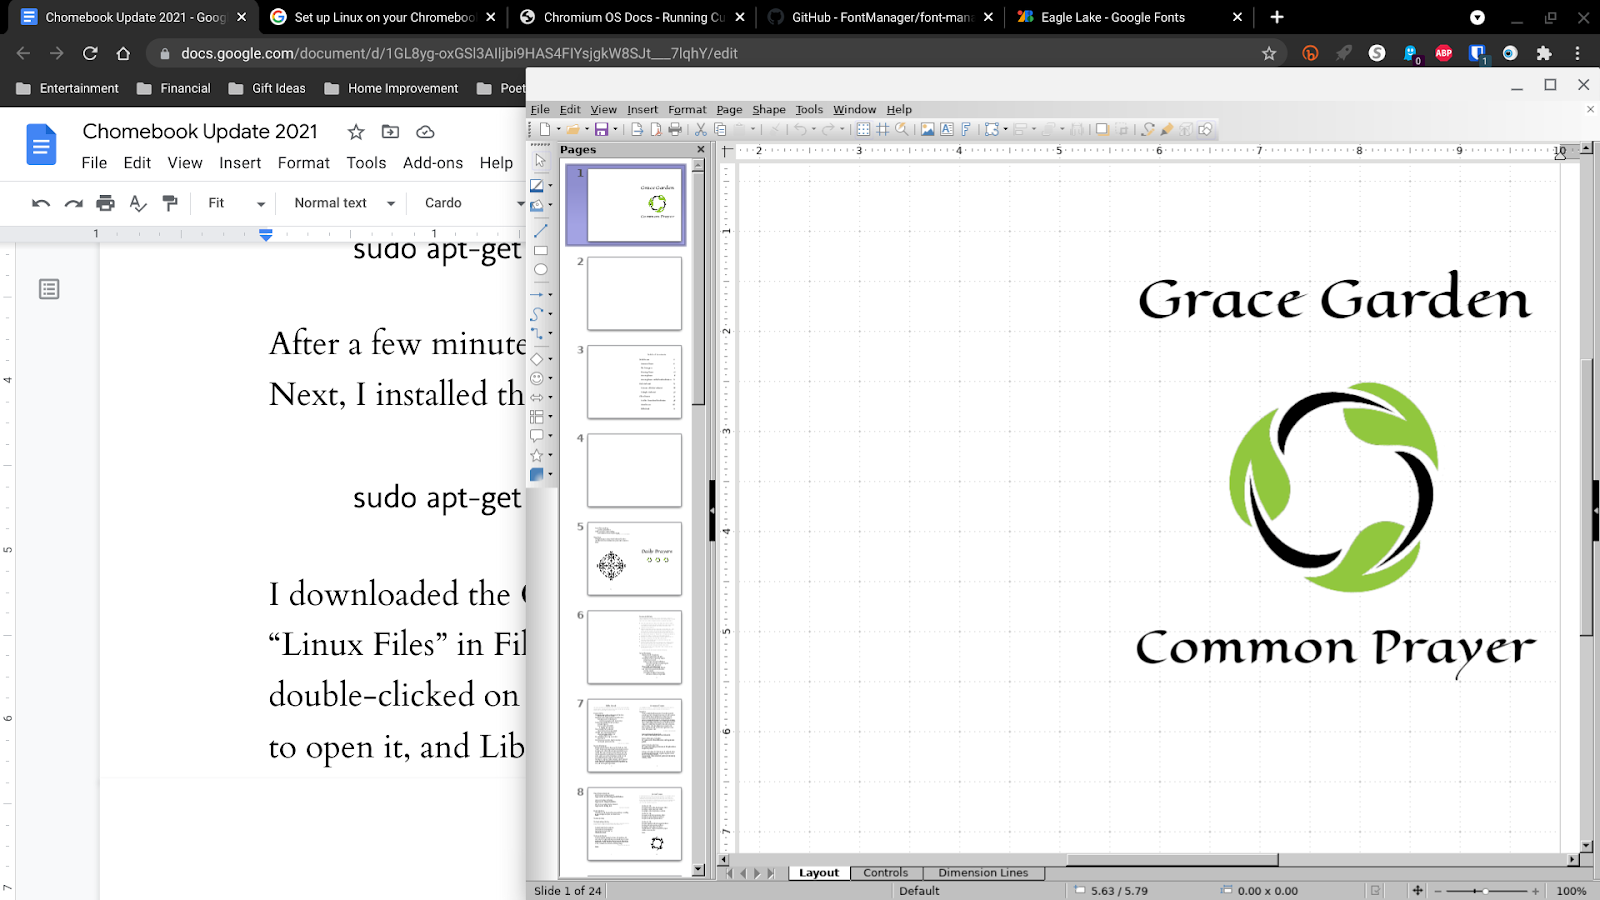
Task: Click the Undo button in Google Docs
Action: pyautogui.click(x=41, y=203)
